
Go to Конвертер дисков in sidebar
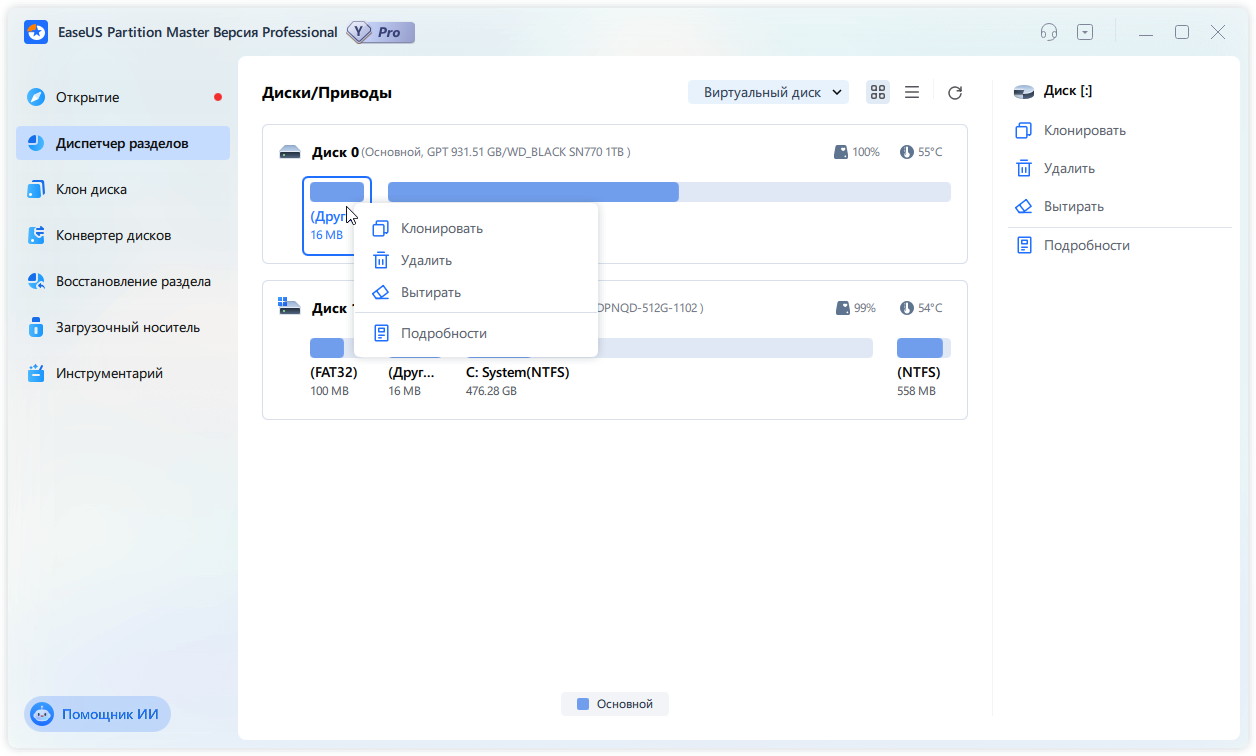[113, 235]
